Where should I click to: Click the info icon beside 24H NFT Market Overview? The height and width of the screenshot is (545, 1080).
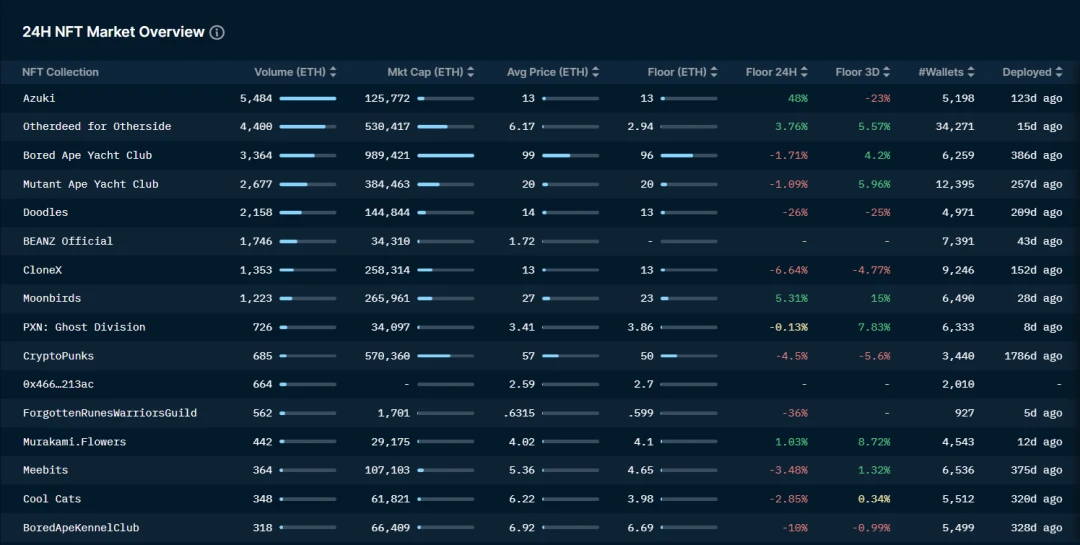217,32
